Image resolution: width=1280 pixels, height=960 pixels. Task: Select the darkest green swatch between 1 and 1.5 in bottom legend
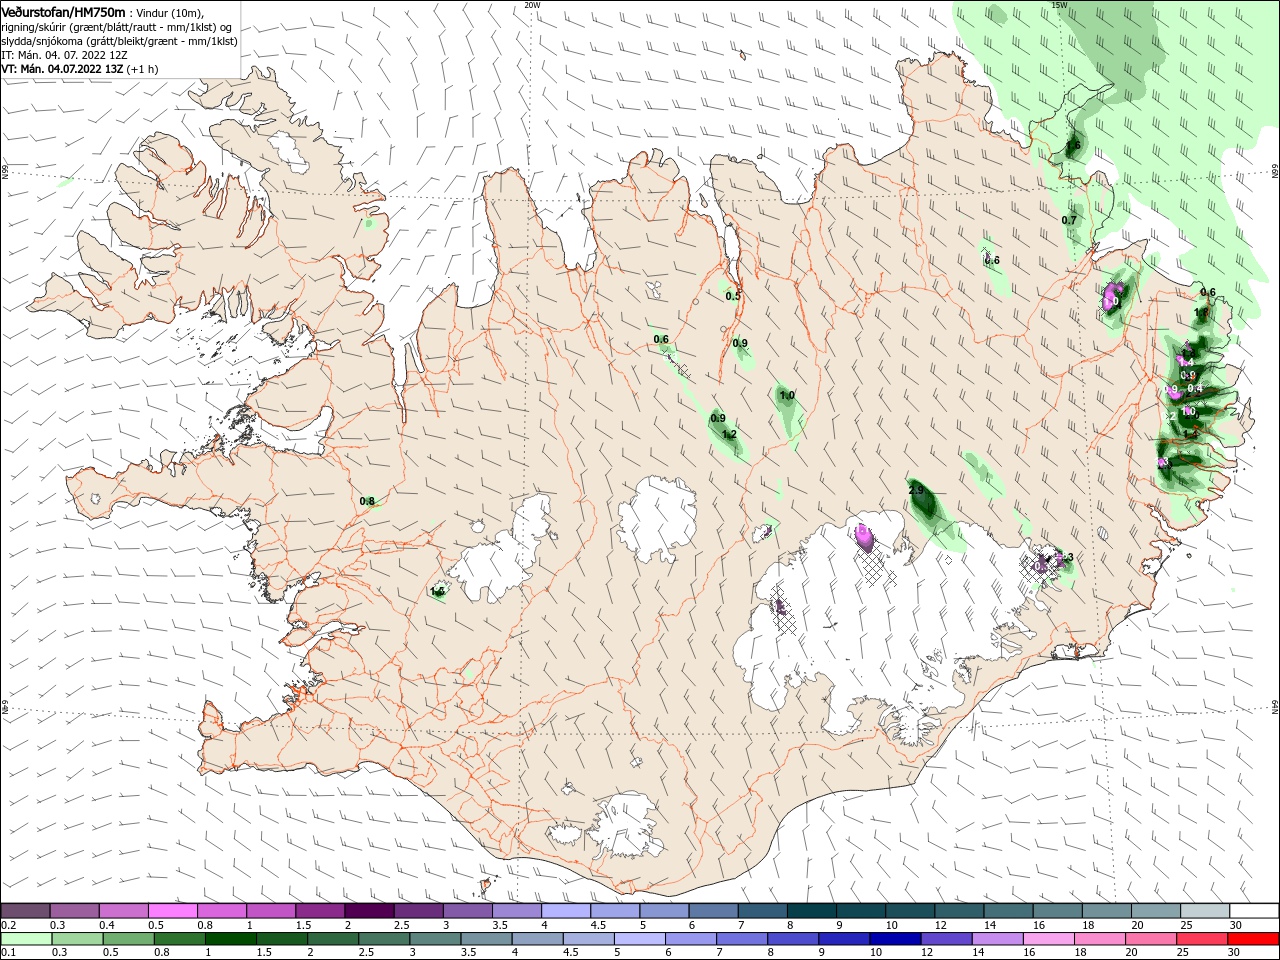point(230,939)
